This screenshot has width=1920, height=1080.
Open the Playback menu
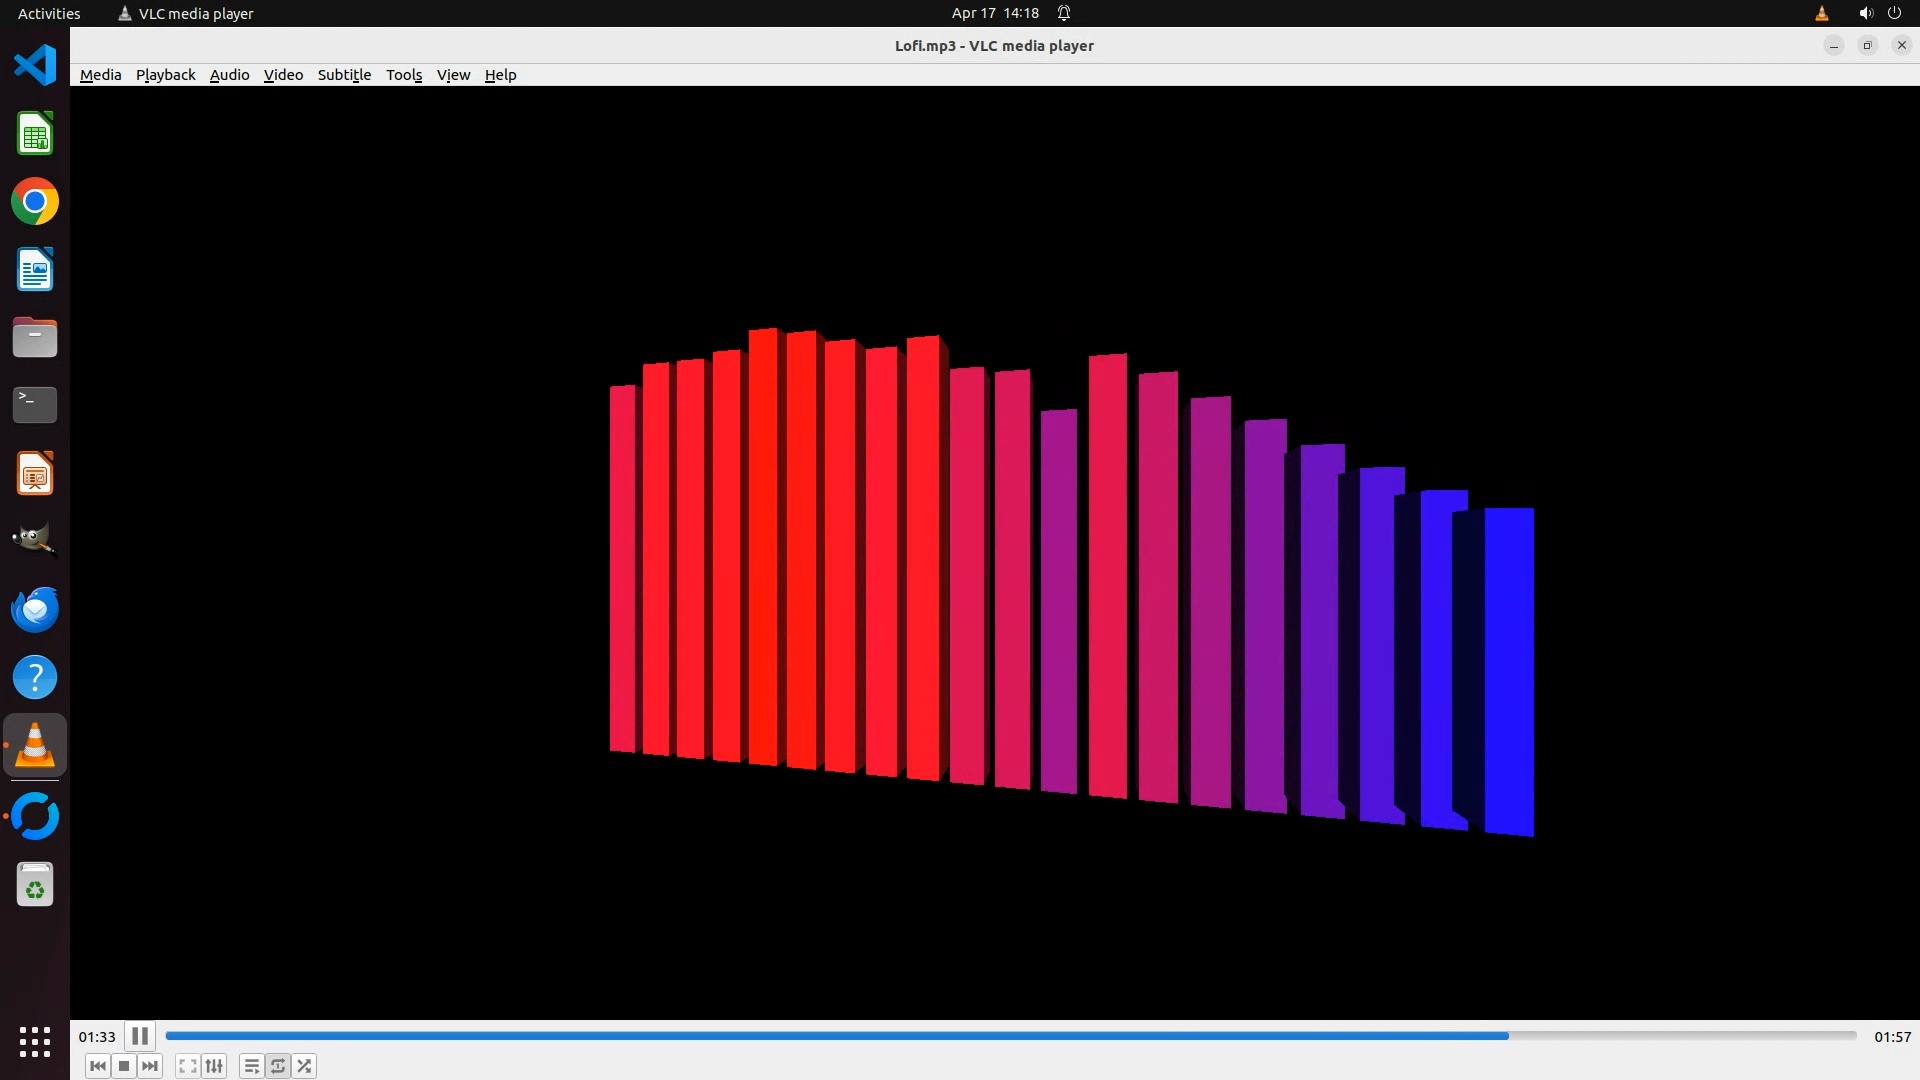coord(165,75)
